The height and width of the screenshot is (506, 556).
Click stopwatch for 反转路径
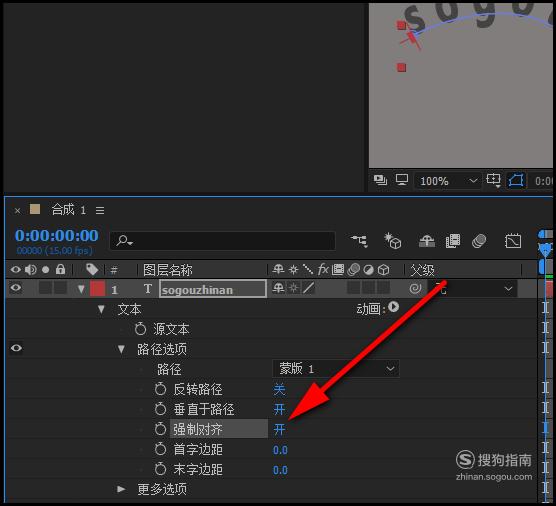pyautogui.click(x=160, y=389)
